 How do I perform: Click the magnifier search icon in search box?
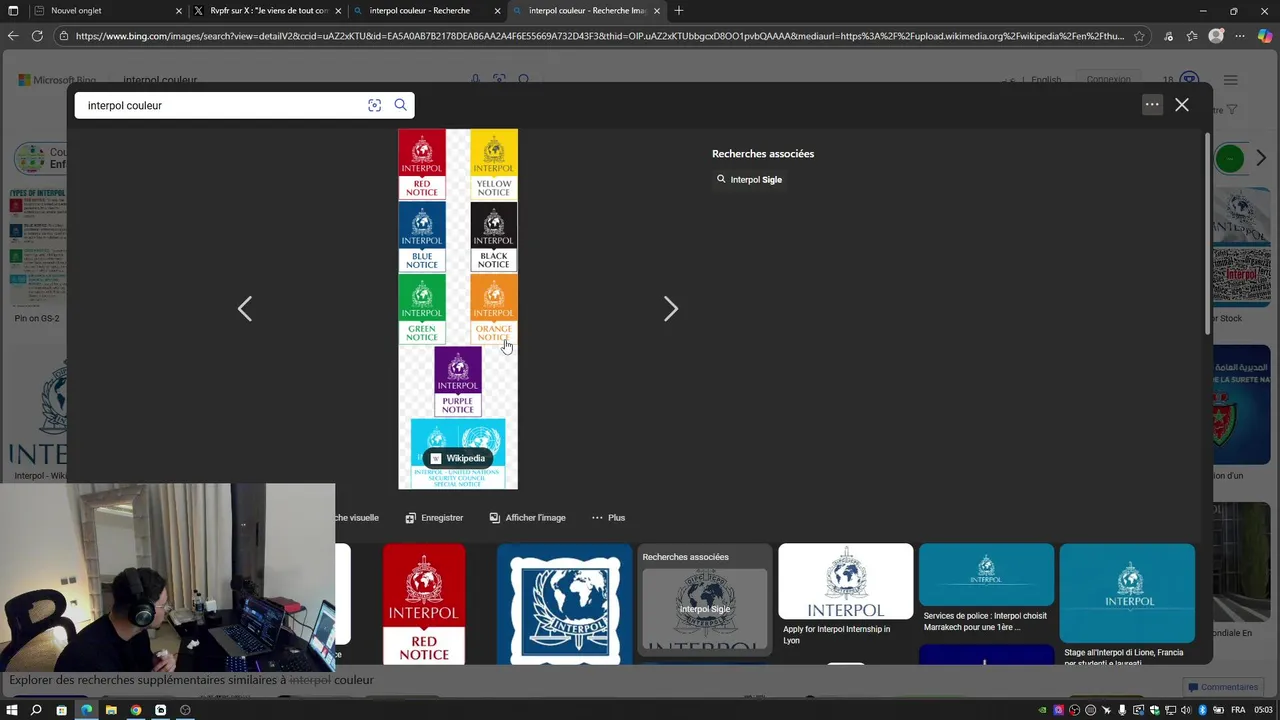coord(400,105)
